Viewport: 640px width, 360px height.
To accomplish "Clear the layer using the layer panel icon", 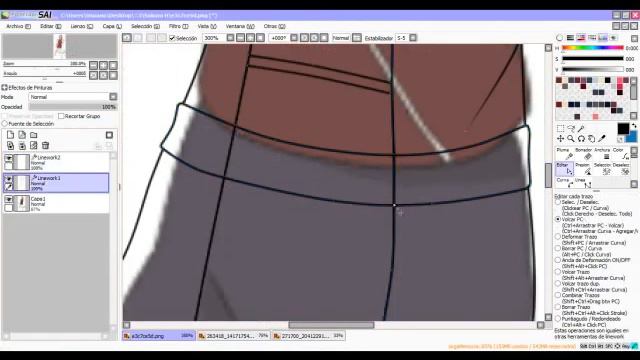I will (34, 145).
